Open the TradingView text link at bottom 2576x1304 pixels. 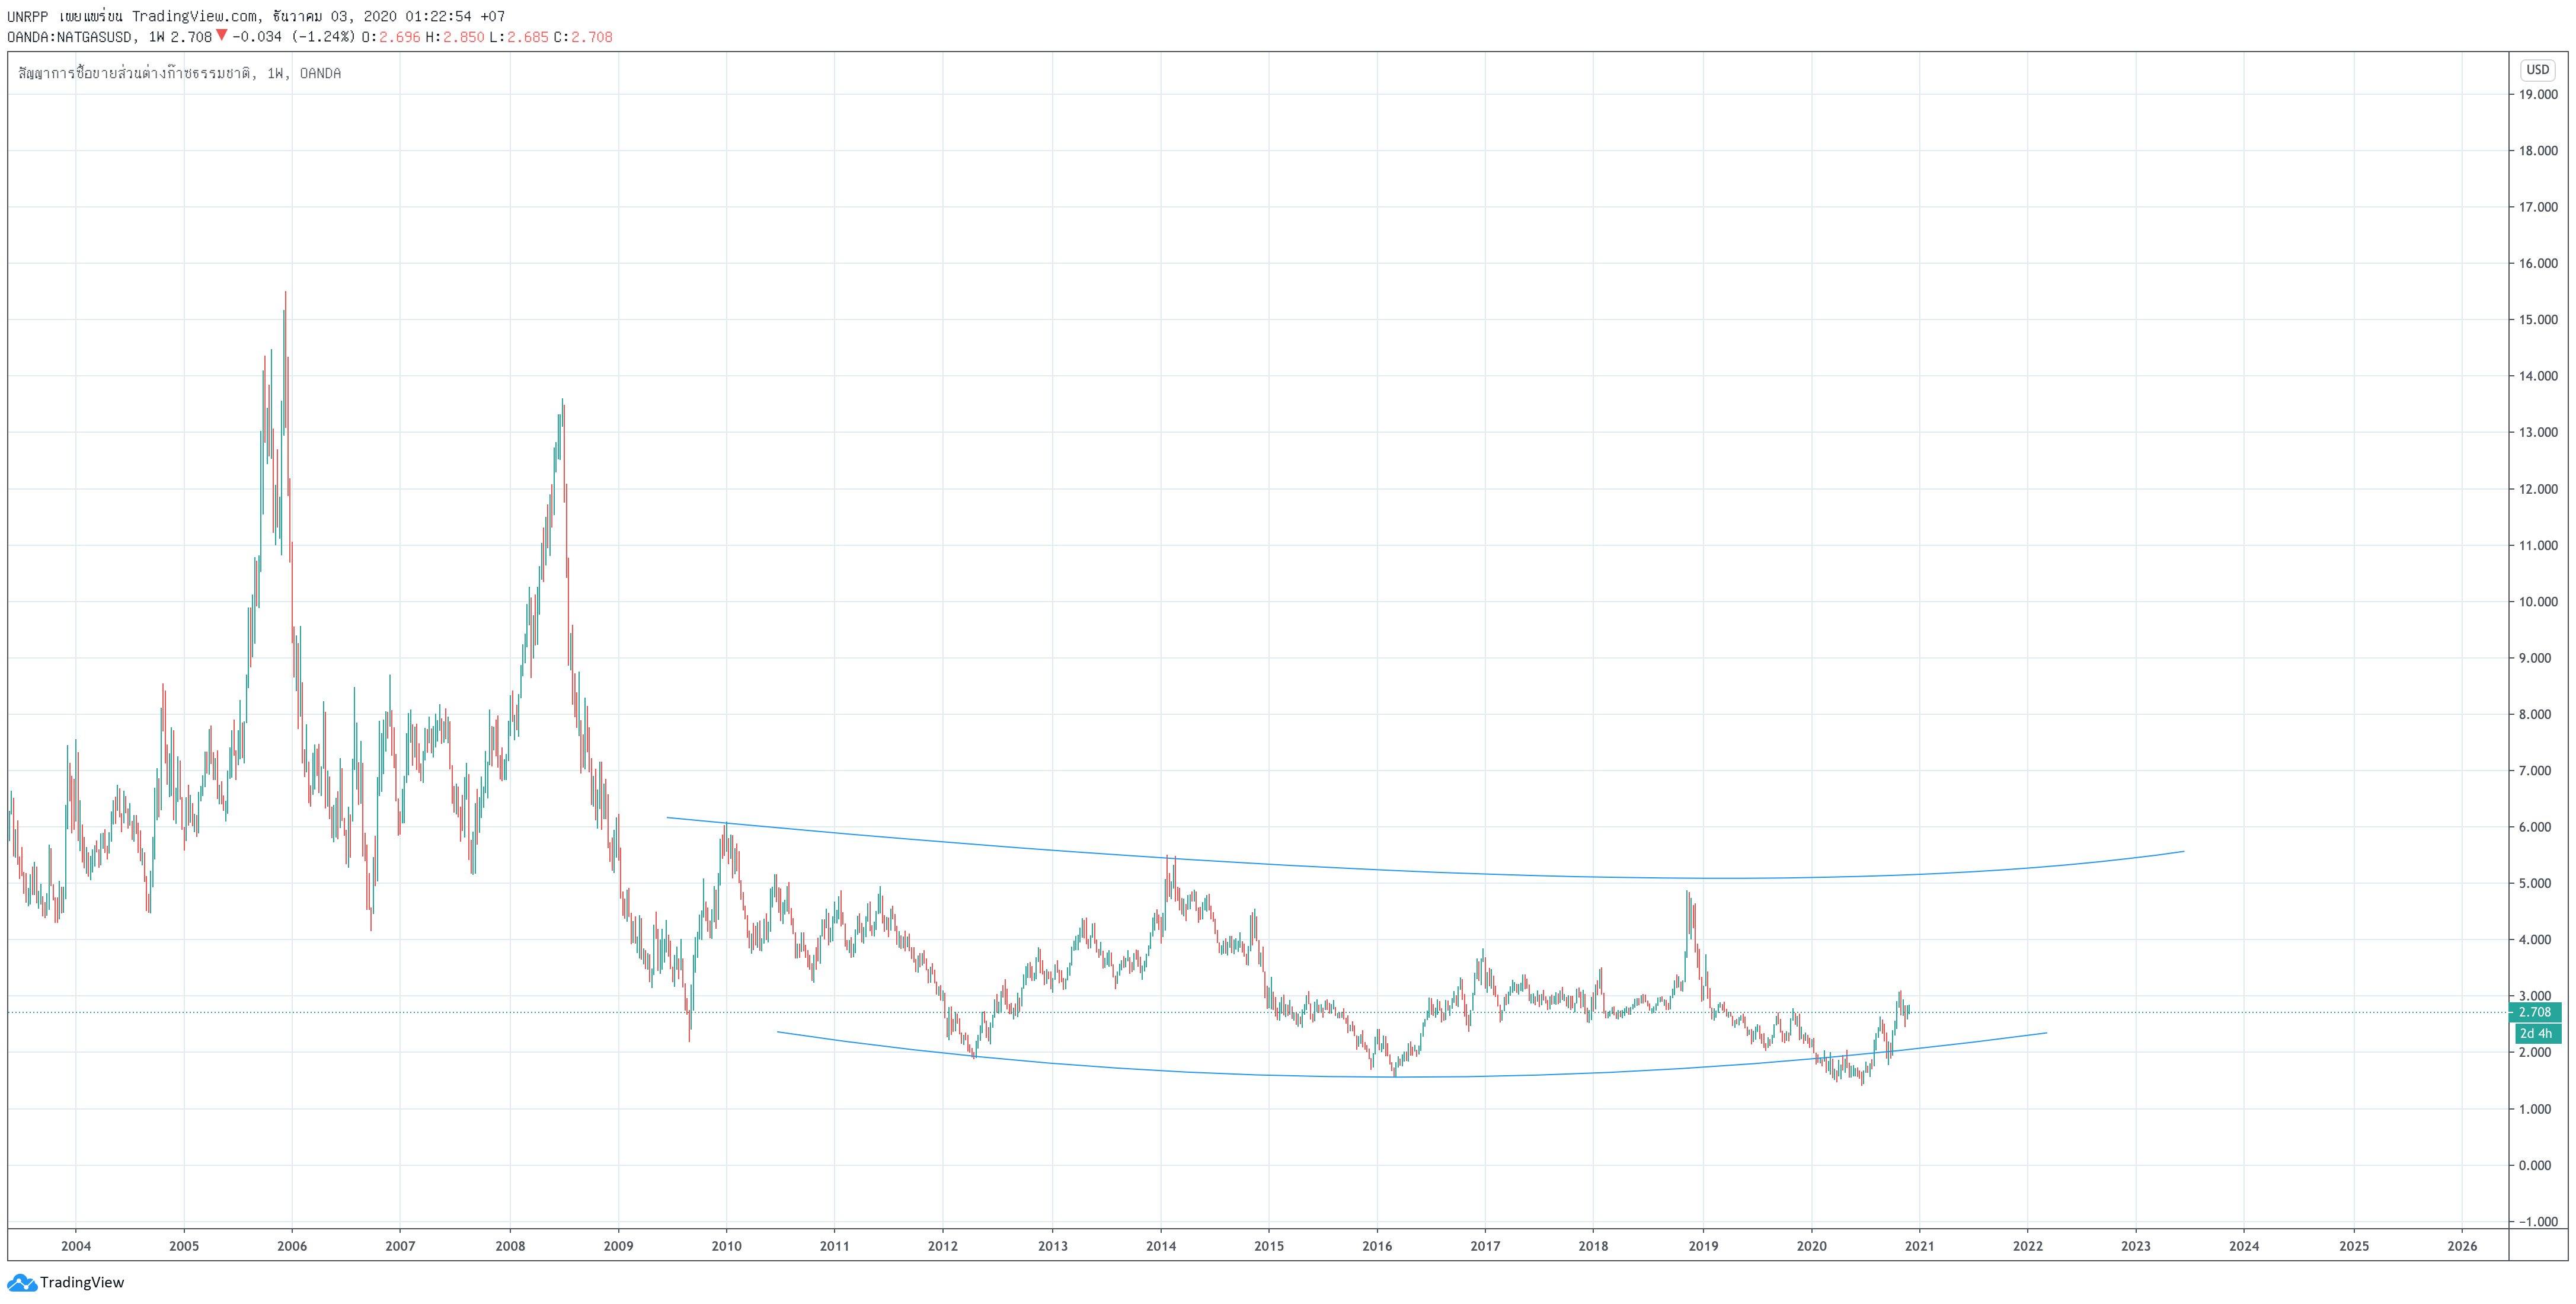pos(82,1282)
